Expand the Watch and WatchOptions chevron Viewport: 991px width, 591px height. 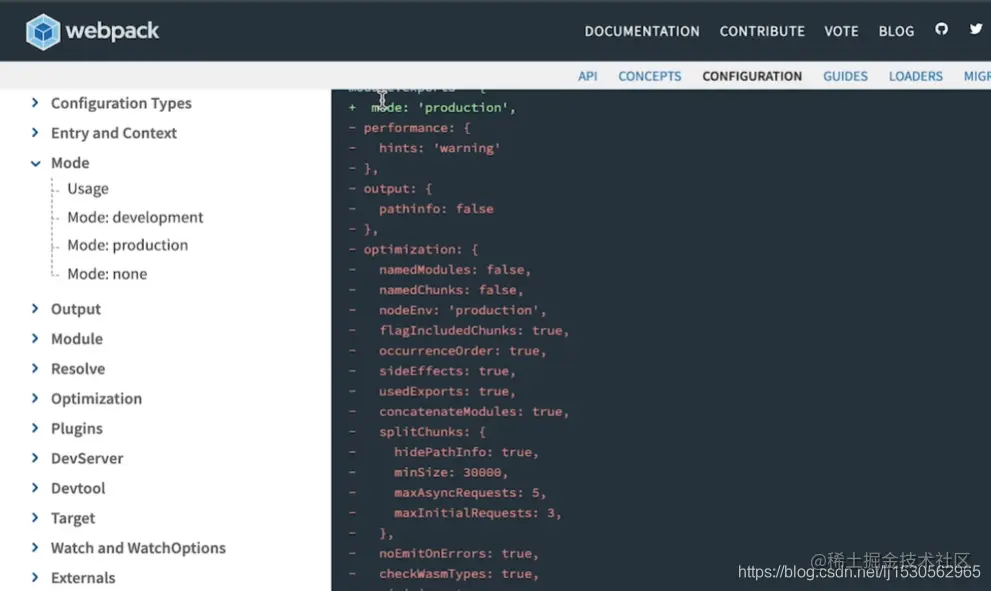click(x=35, y=547)
